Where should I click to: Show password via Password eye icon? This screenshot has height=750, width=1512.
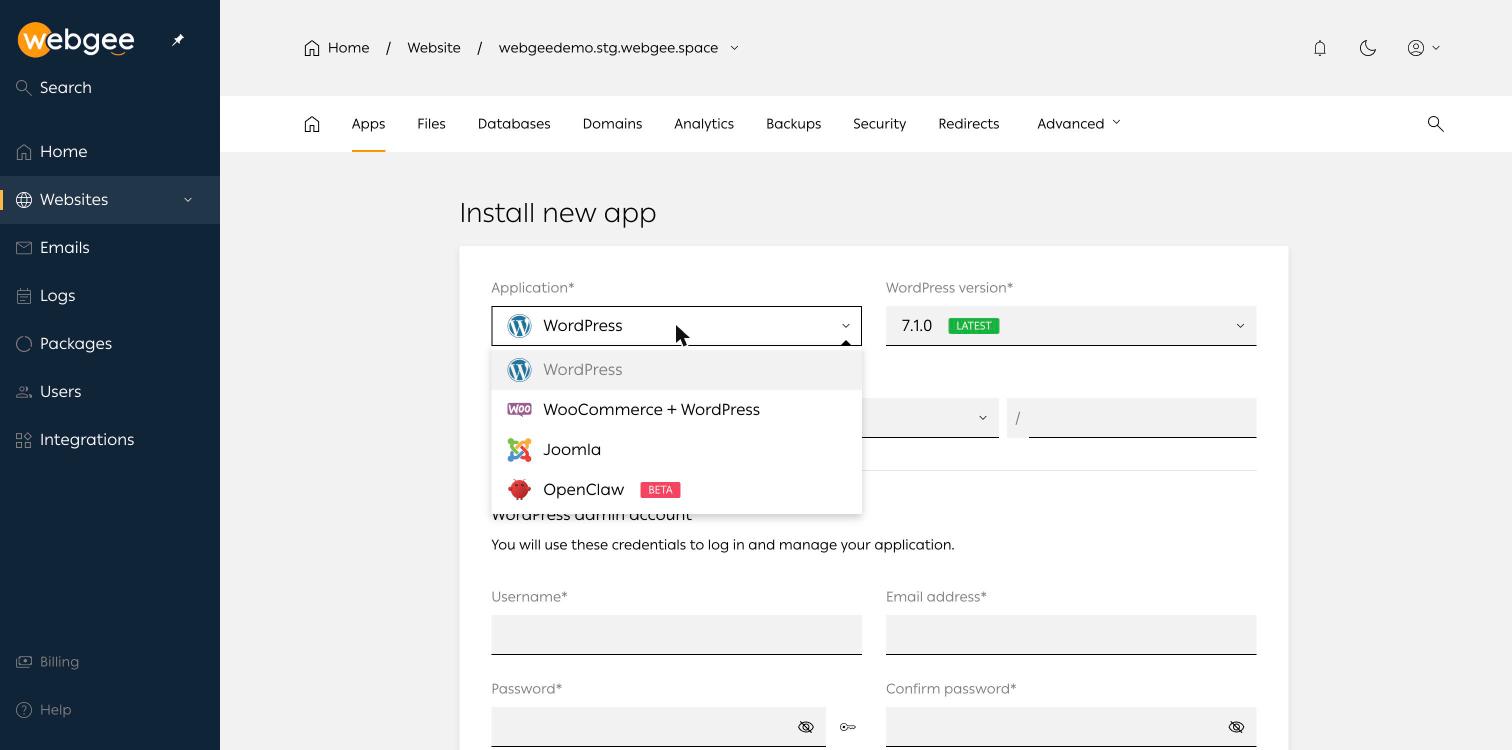point(806,727)
